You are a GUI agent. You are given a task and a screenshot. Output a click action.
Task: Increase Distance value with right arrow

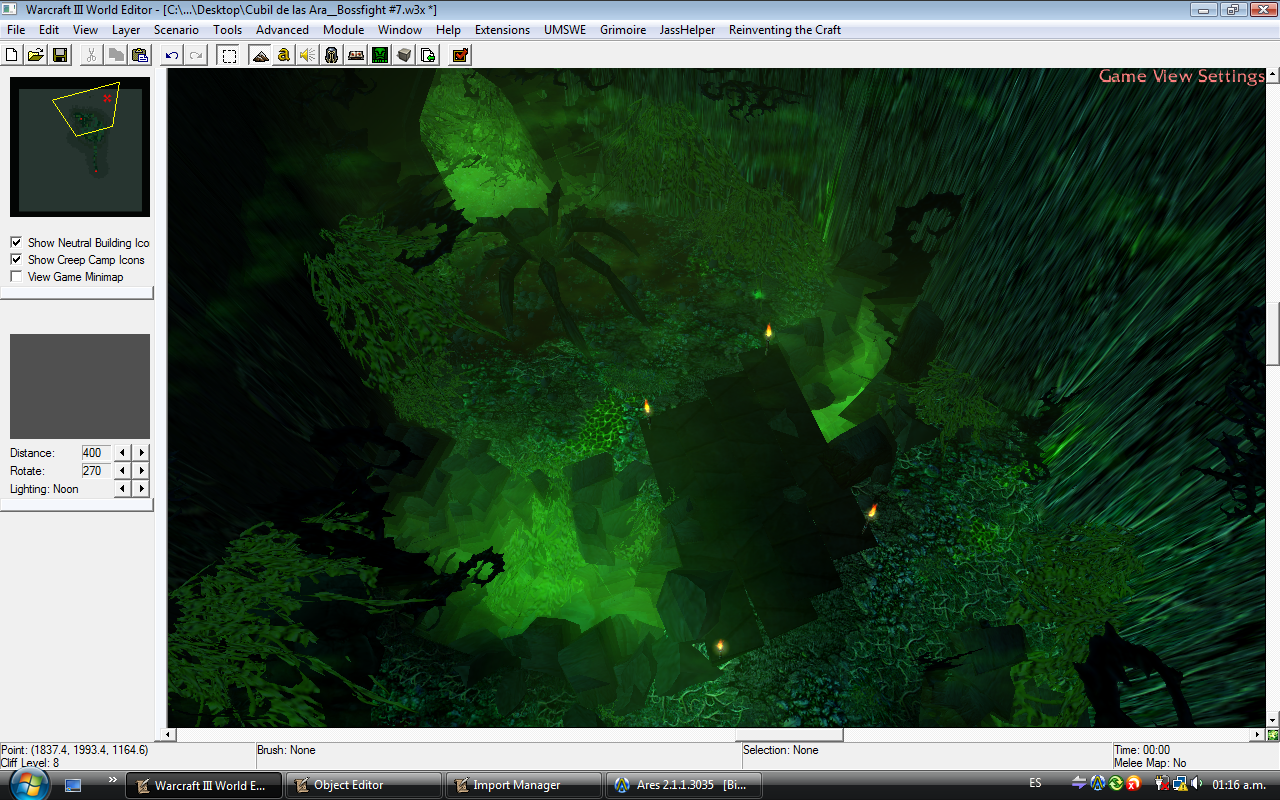click(141, 453)
